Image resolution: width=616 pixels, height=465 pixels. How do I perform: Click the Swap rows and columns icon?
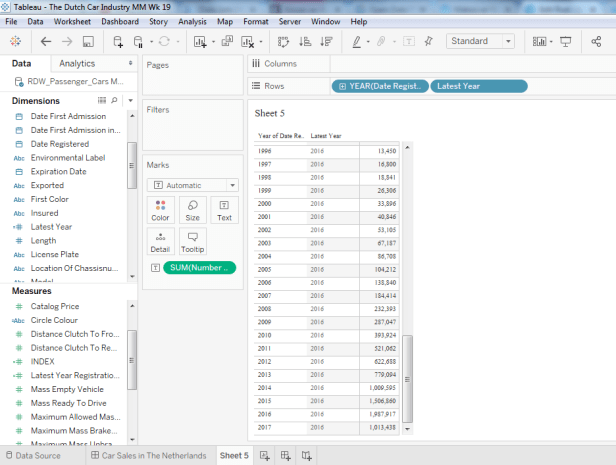tap(282, 42)
